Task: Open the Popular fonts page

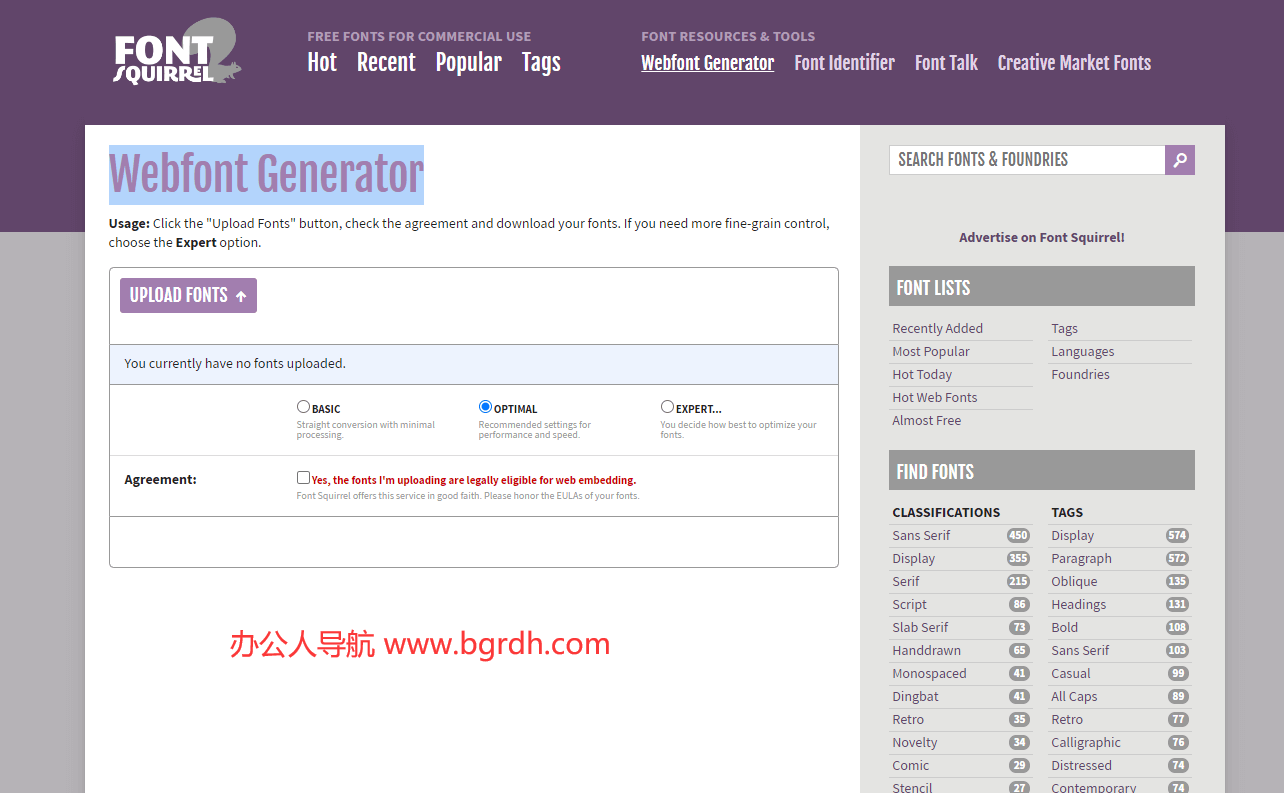Action: (x=468, y=62)
